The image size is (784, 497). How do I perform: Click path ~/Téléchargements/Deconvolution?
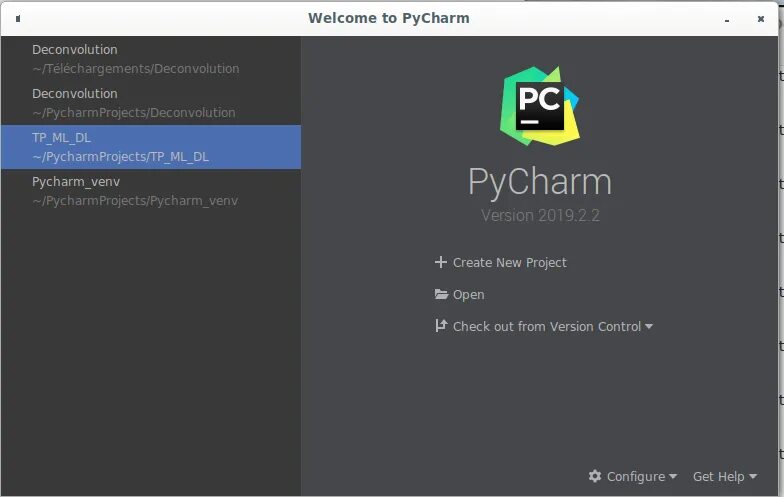pyautogui.click(x=136, y=68)
